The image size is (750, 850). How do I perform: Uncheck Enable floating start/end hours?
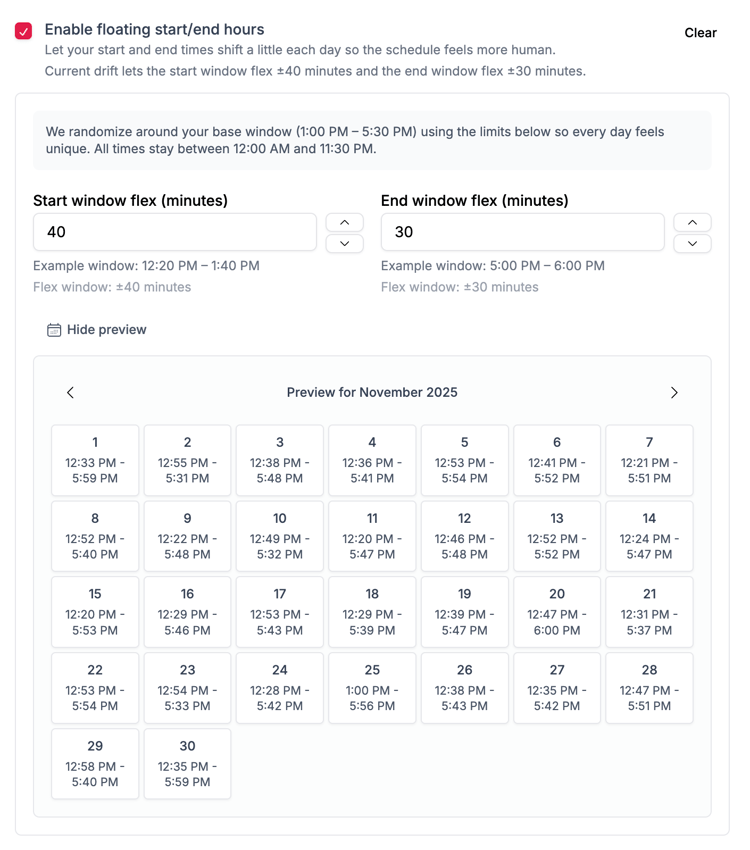(23, 30)
